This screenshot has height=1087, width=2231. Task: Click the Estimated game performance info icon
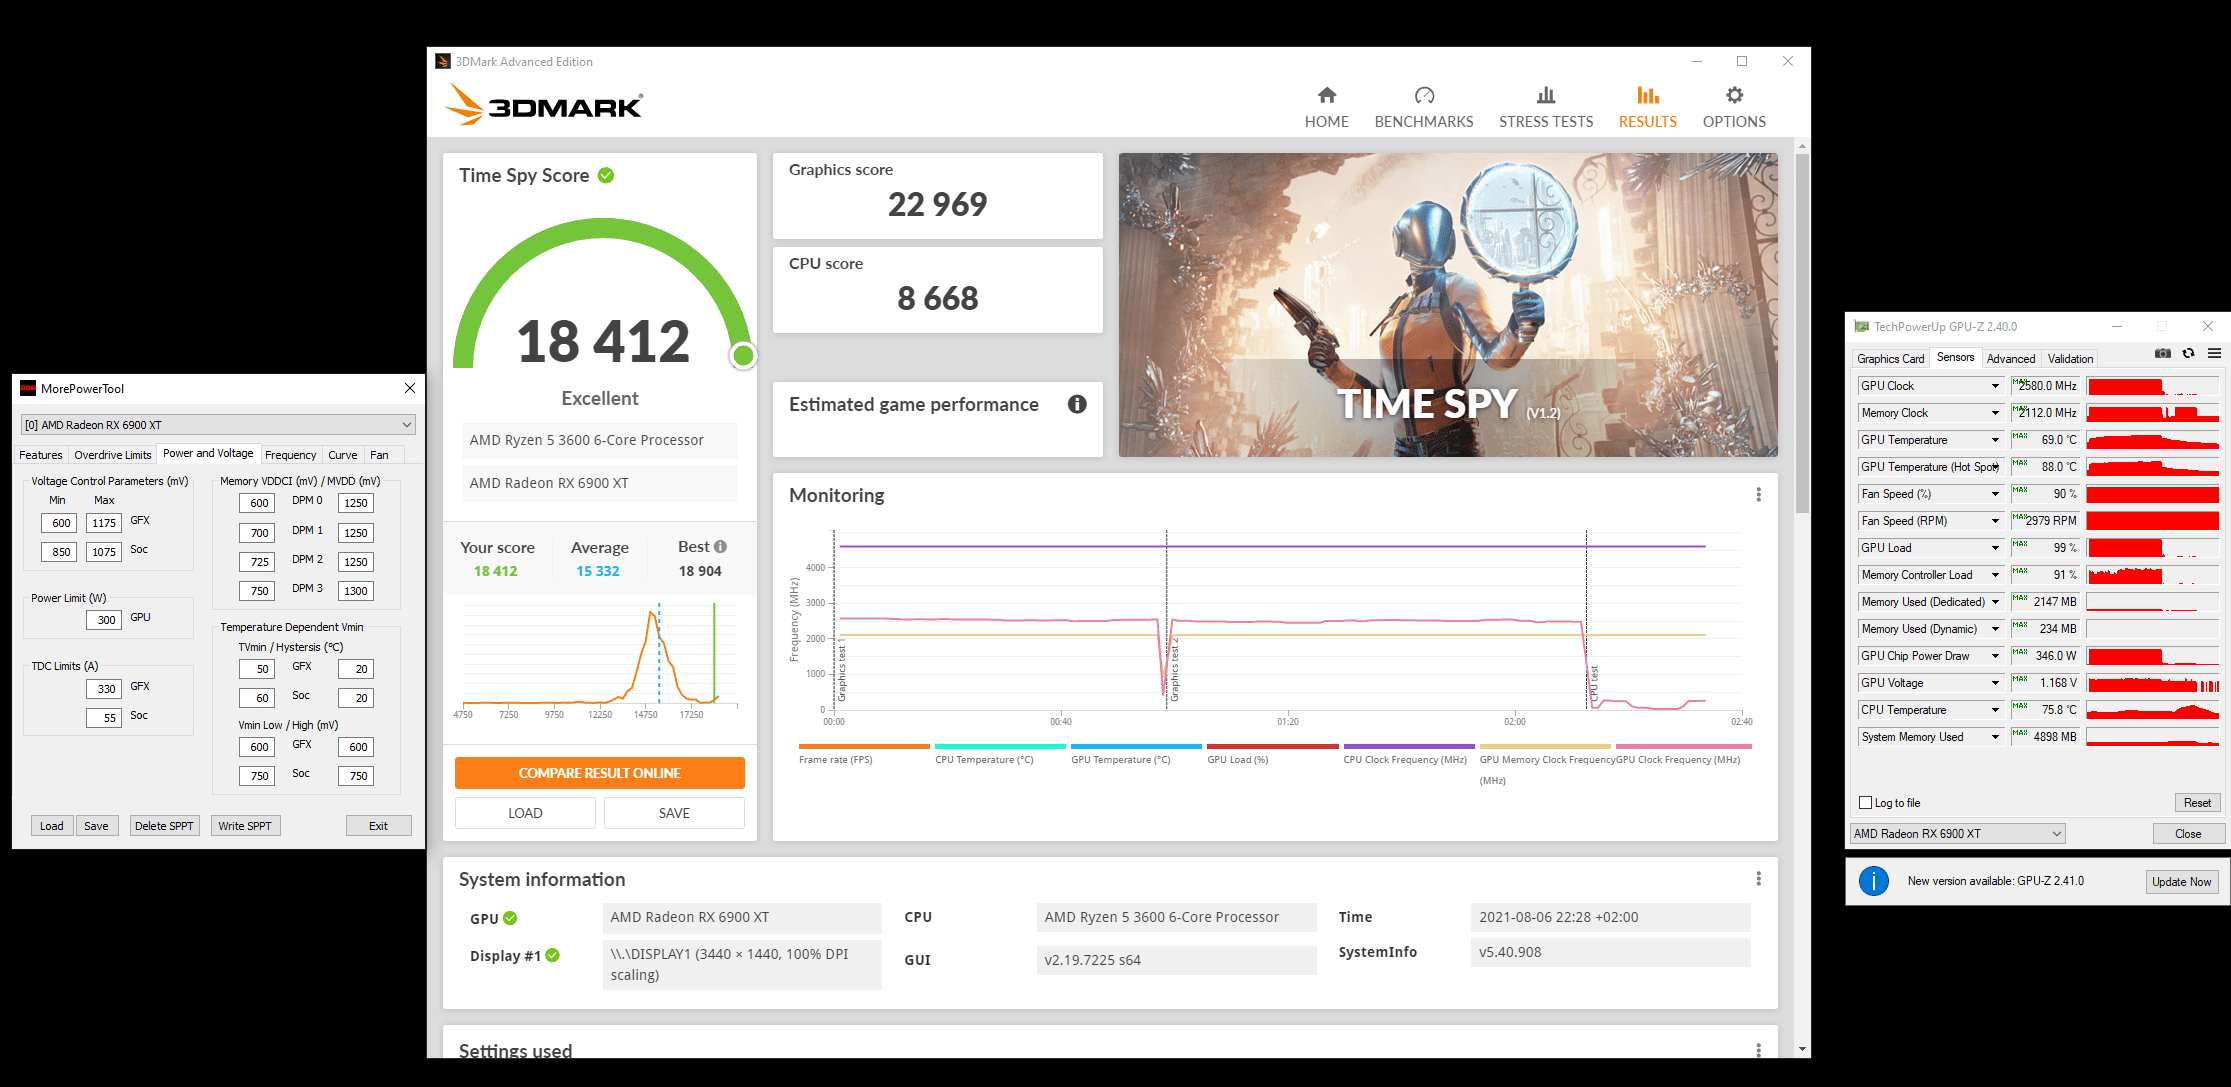[1077, 404]
